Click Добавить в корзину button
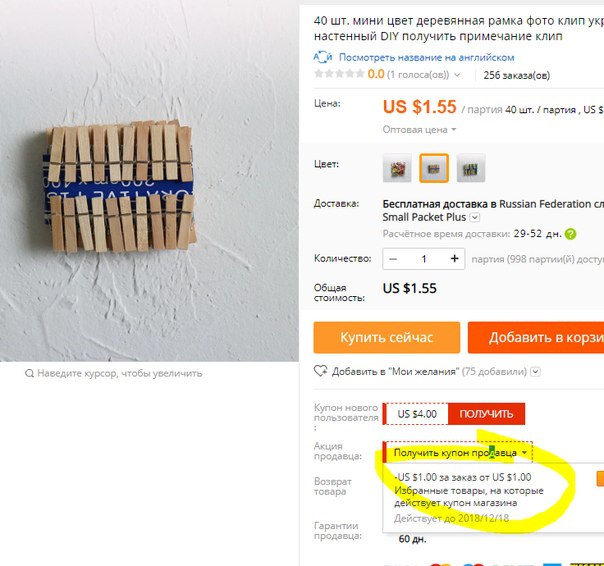The width and height of the screenshot is (604, 566). coord(536,338)
